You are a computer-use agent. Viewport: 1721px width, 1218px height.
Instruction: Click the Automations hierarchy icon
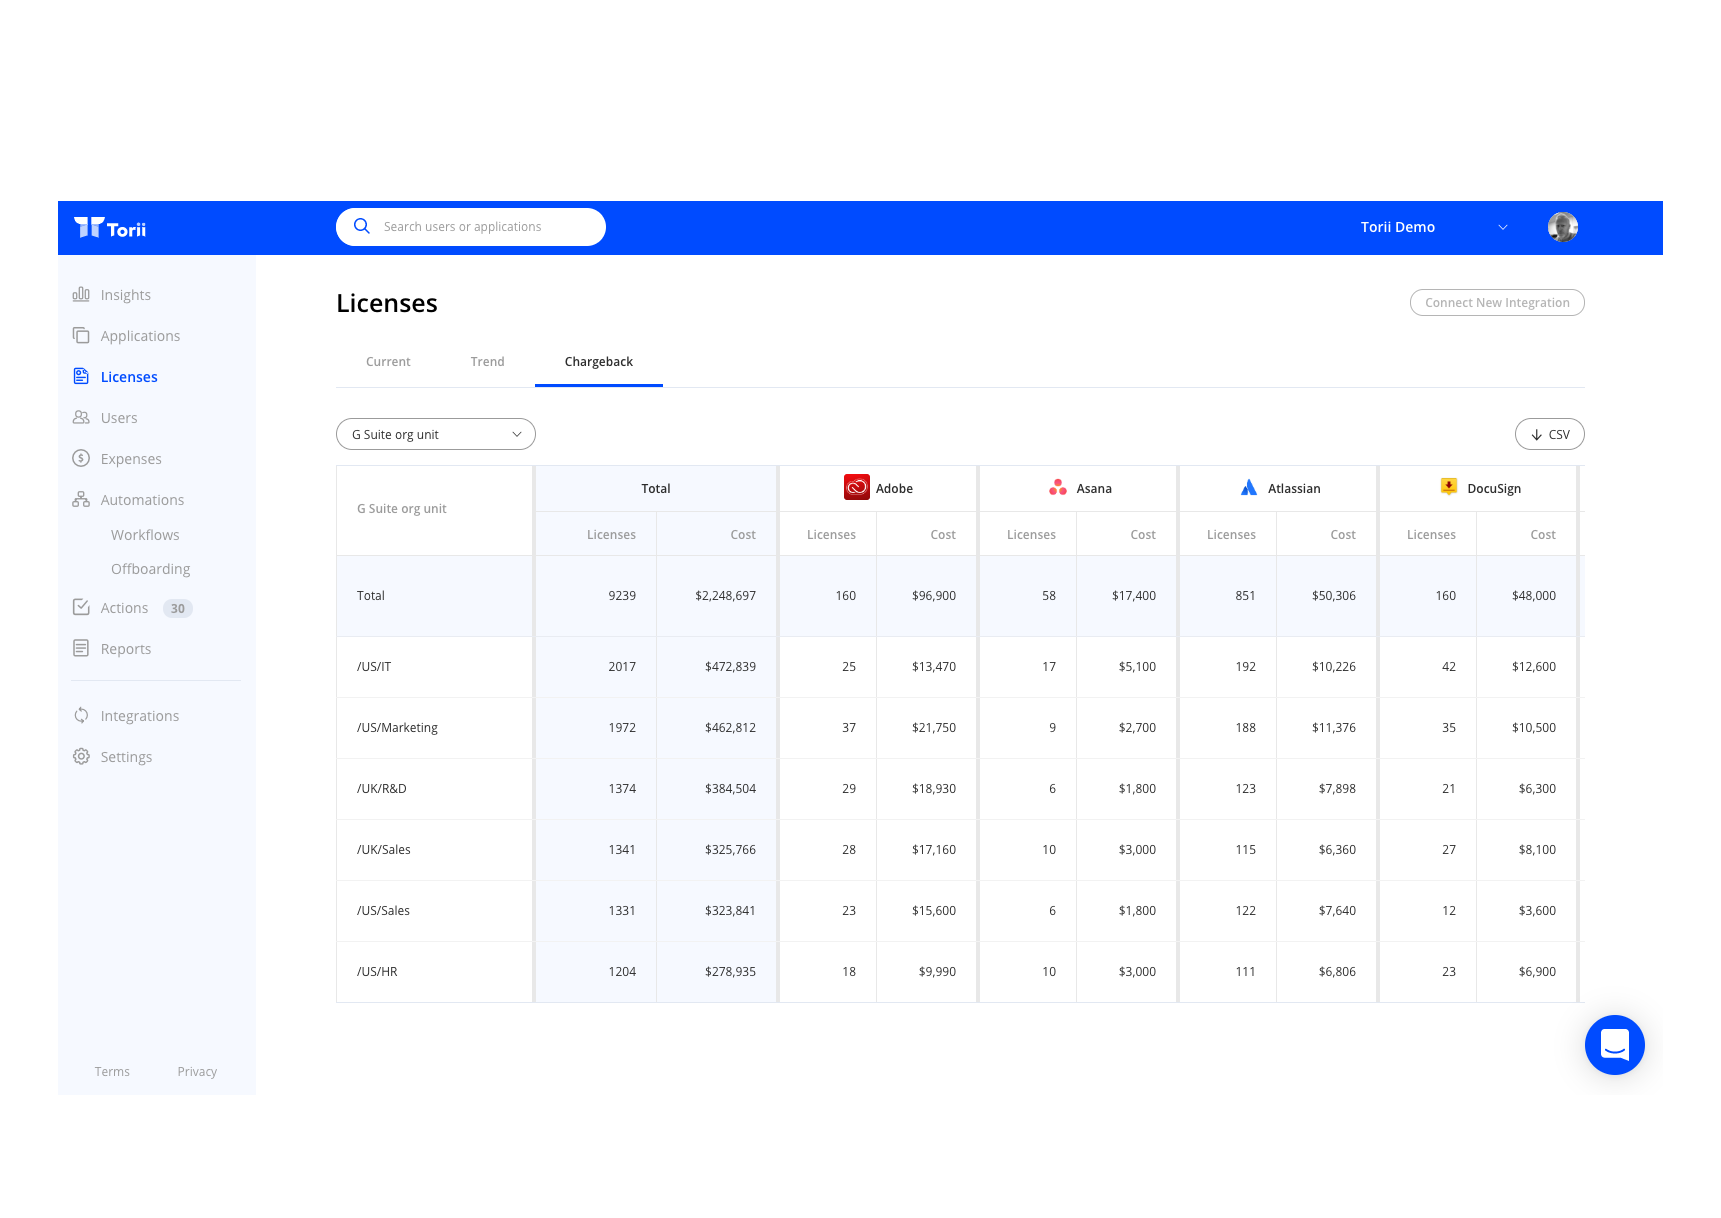tap(81, 499)
